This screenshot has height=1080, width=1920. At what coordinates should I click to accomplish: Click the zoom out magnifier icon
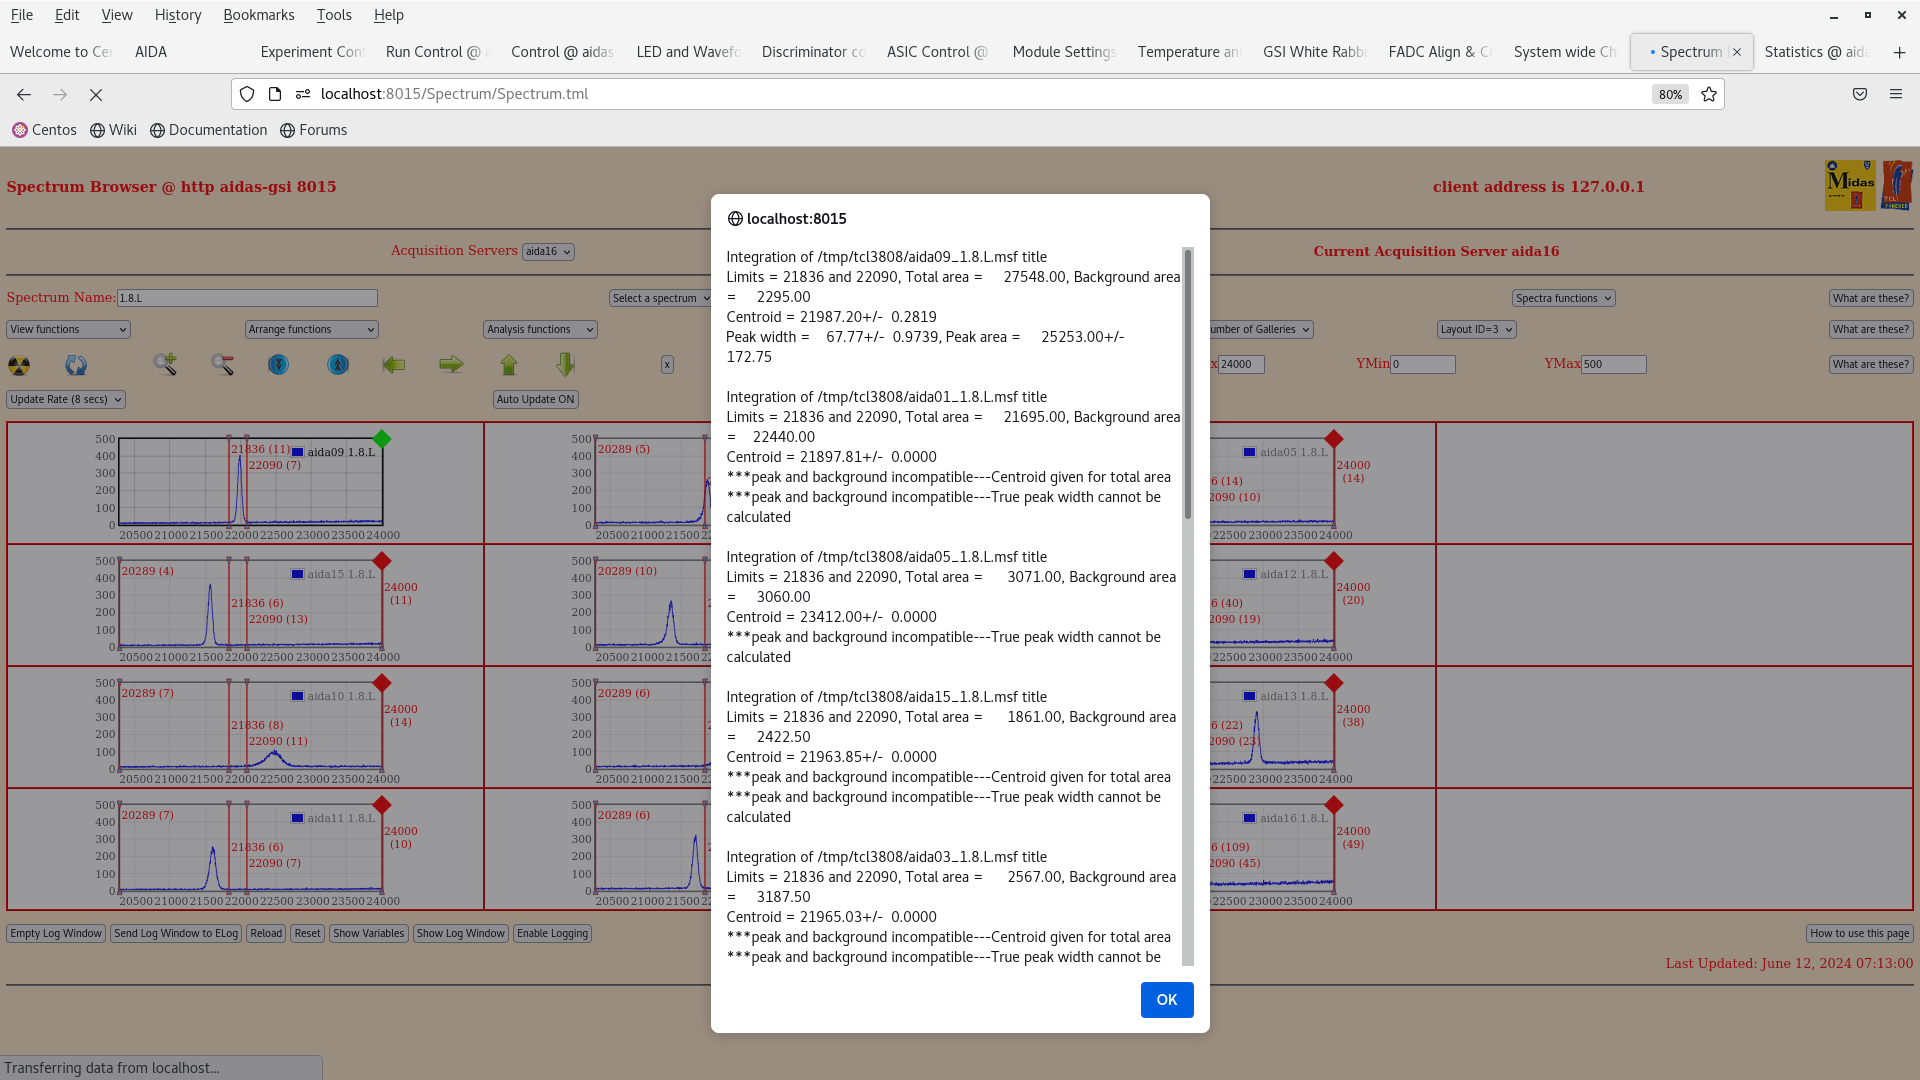coord(222,365)
